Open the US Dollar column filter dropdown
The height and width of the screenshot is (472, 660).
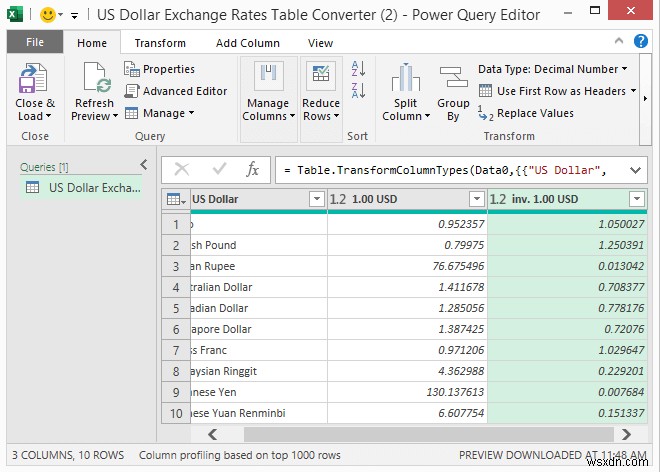[317, 199]
